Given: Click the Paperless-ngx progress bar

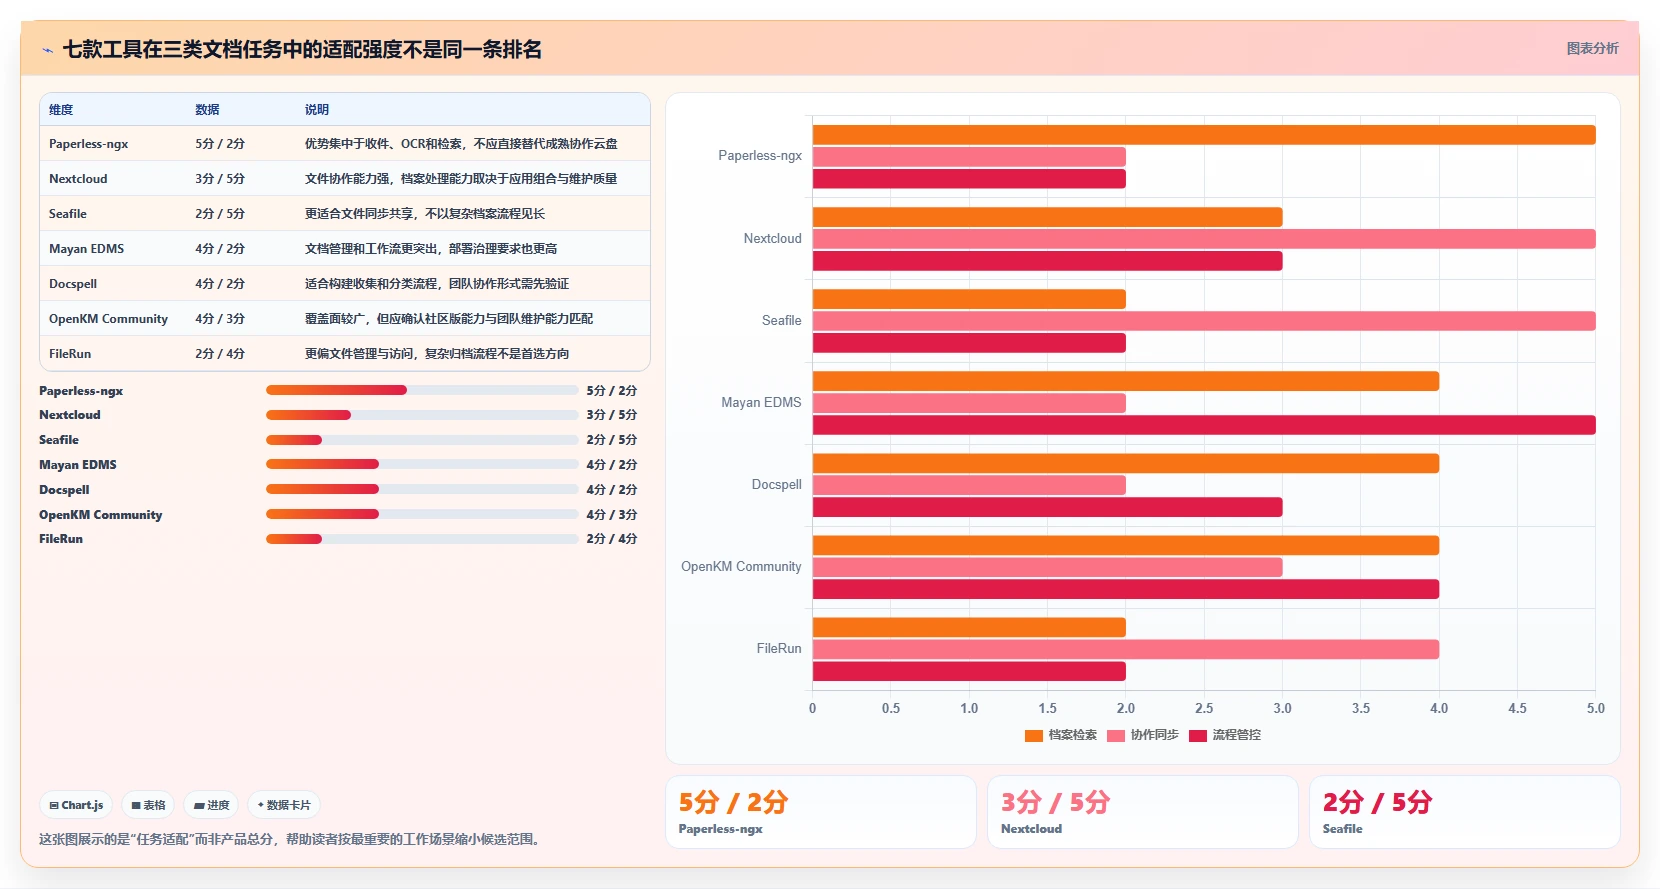Looking at the screenshot, I should tap(422, 390).
